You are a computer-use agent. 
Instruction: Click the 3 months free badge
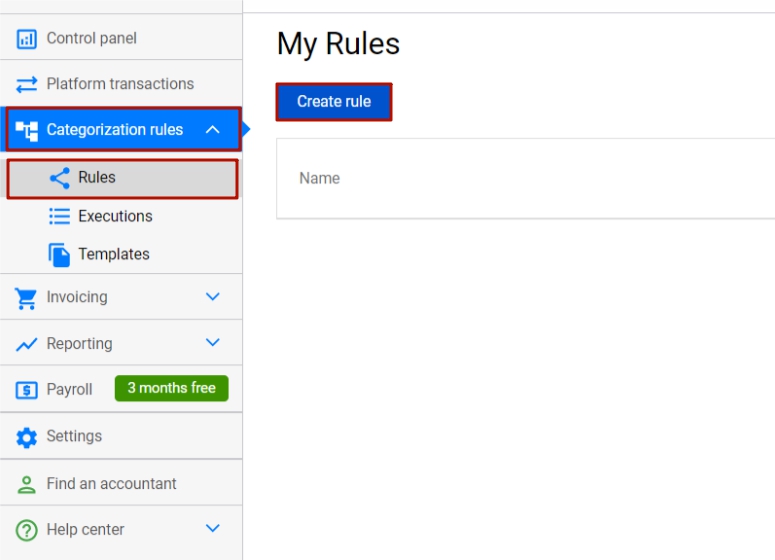coord(172,388)
